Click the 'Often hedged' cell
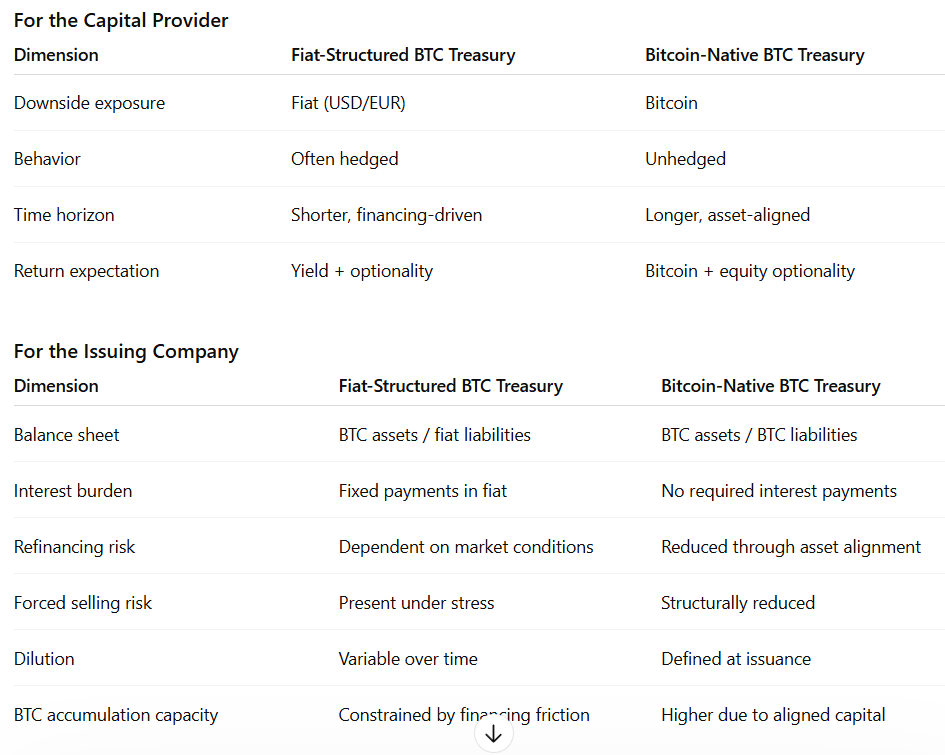This screenshot has width=945, height=755. tap(345, 159)
